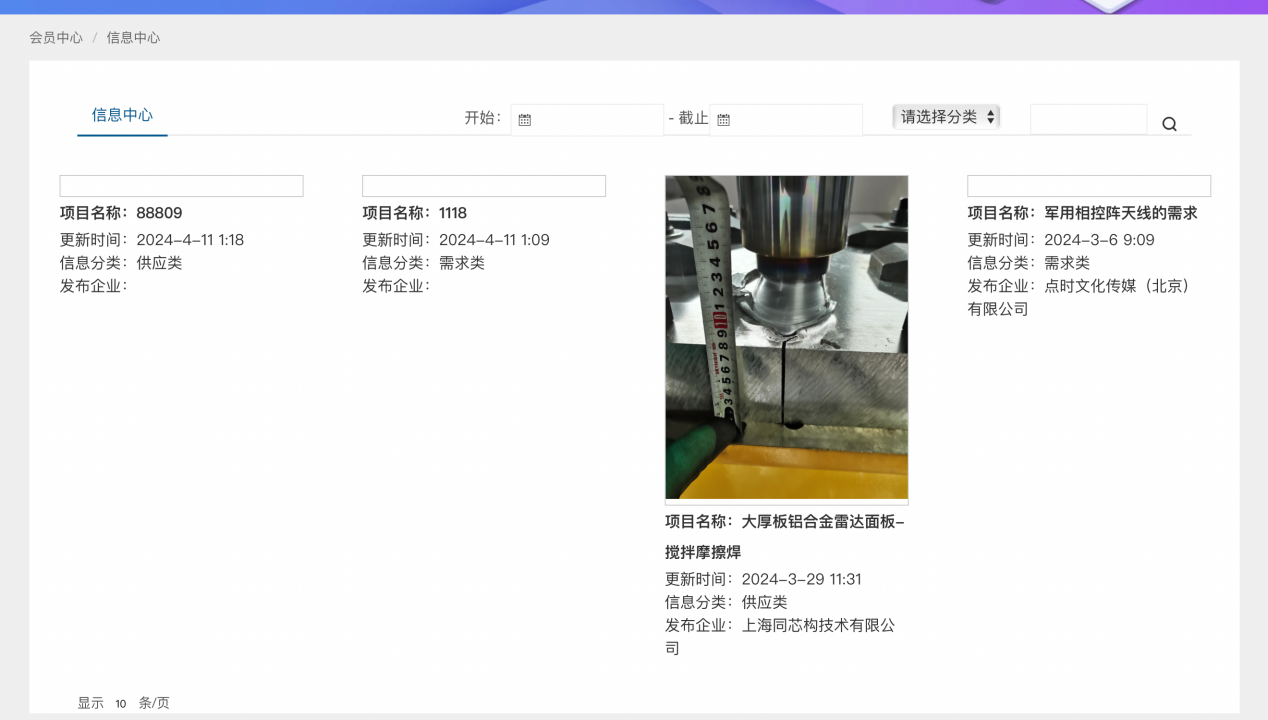Switch to the 信息中心 tab
This screenshot has width=1268, height=720.
122,115
